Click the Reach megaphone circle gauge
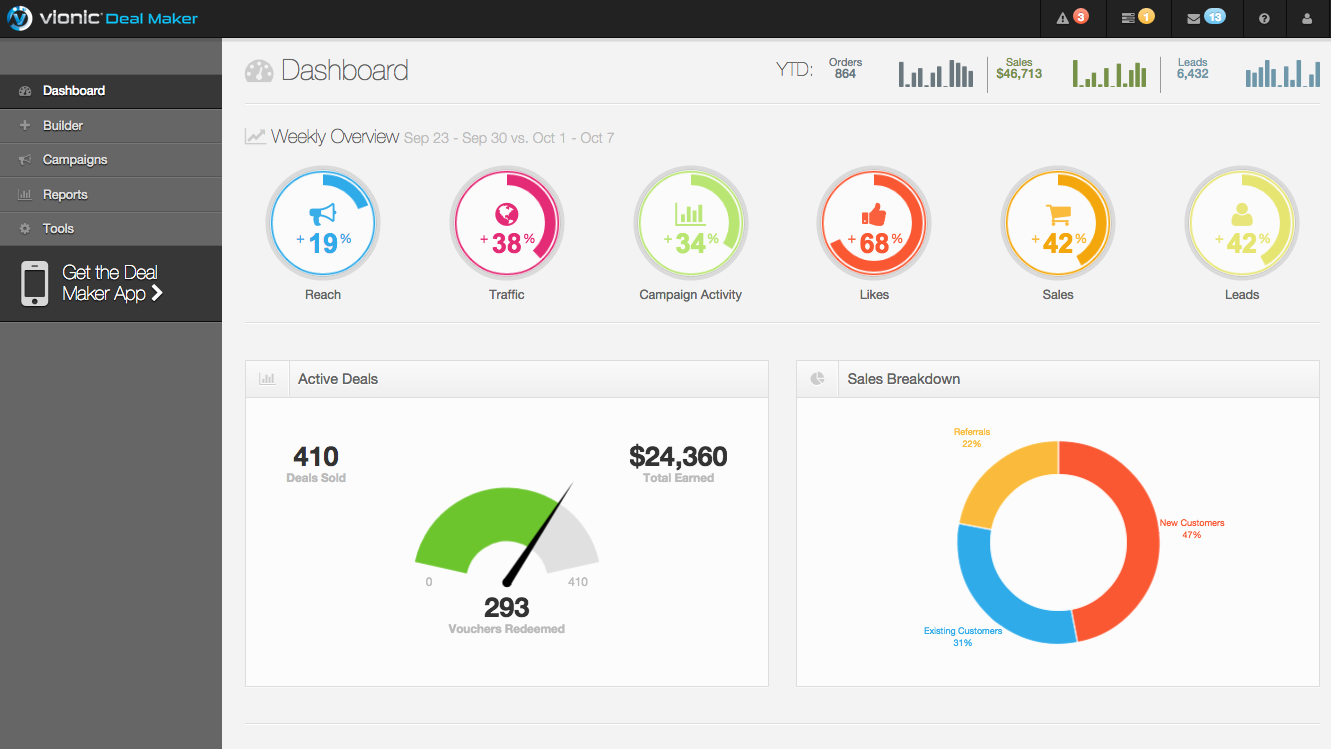Screen dimensions: 1331x749 pyautogui.click(x=323, y=223)
